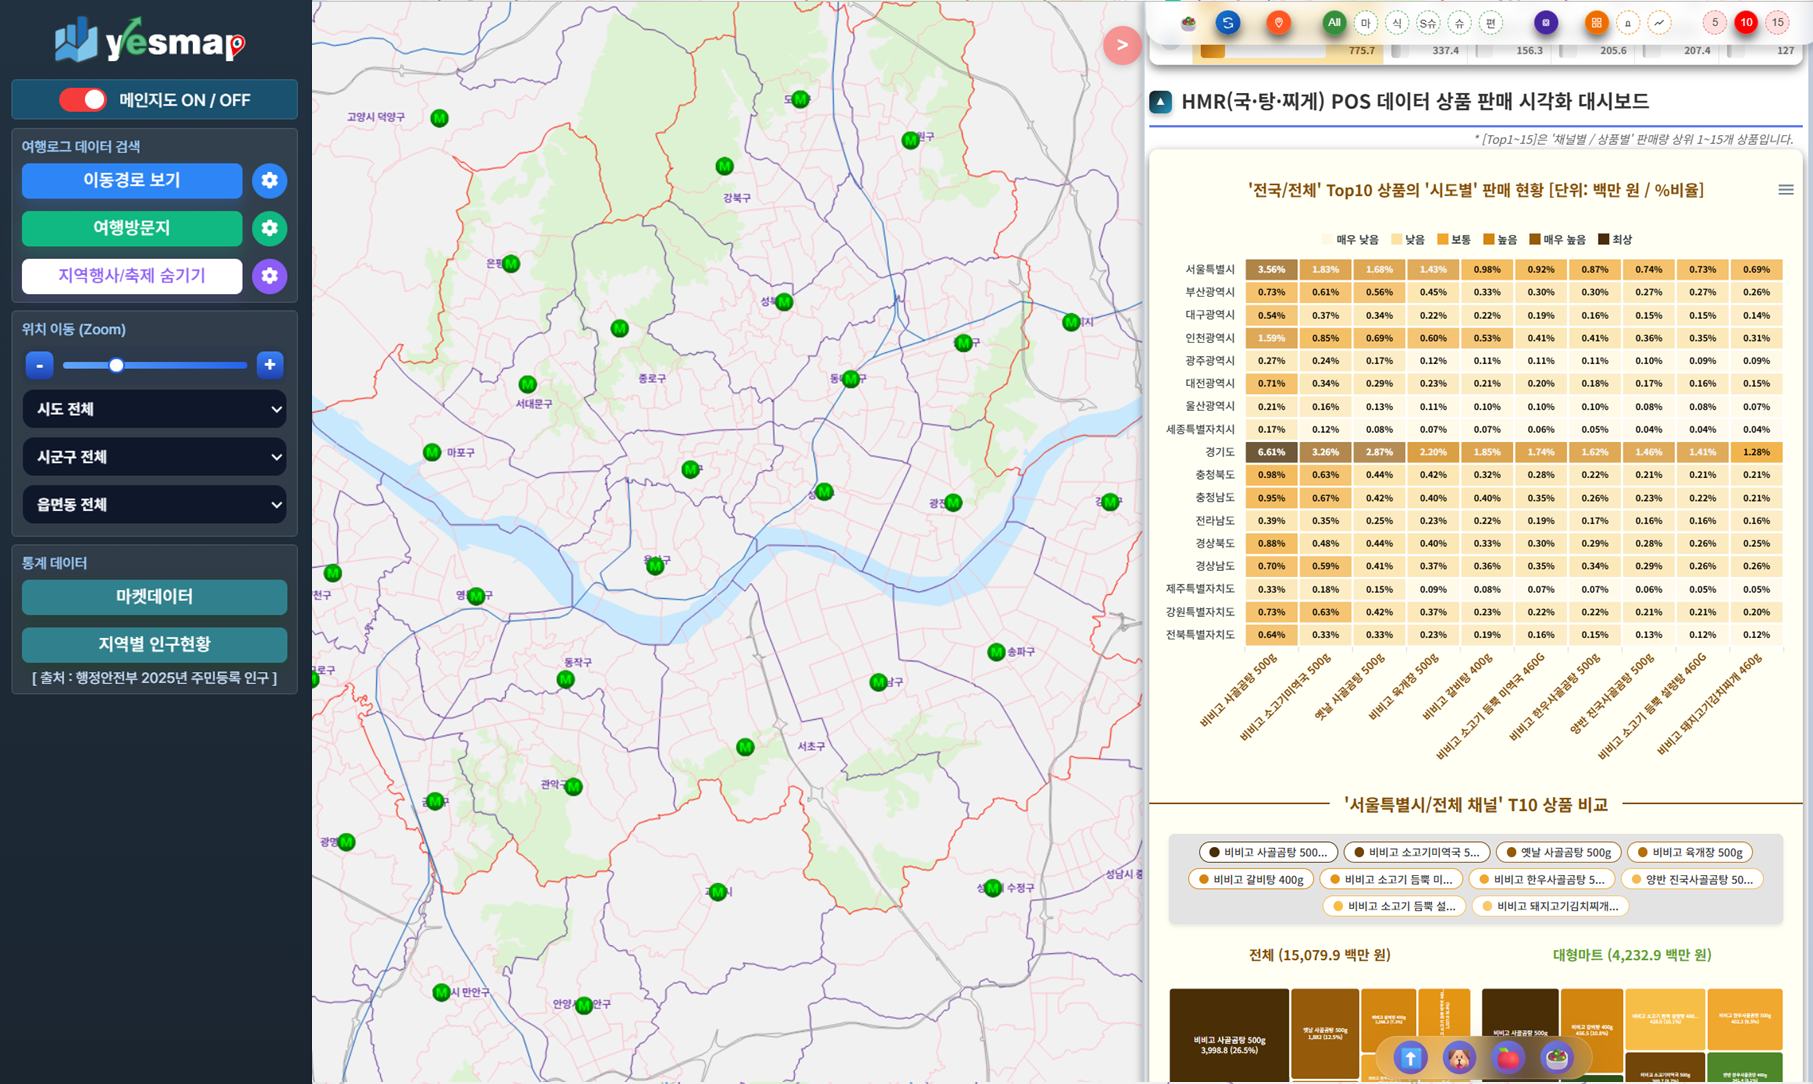
Task: Click the dog face icon in bottom dock
Action: pos(1459,1057)
